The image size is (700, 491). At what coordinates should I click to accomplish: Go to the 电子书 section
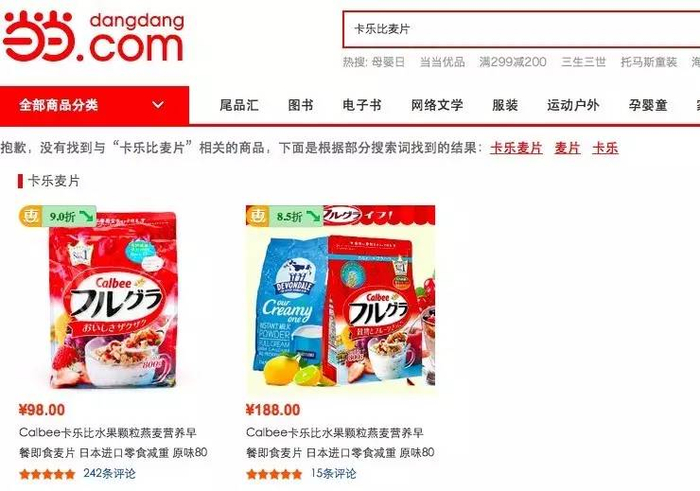point(362,105)
